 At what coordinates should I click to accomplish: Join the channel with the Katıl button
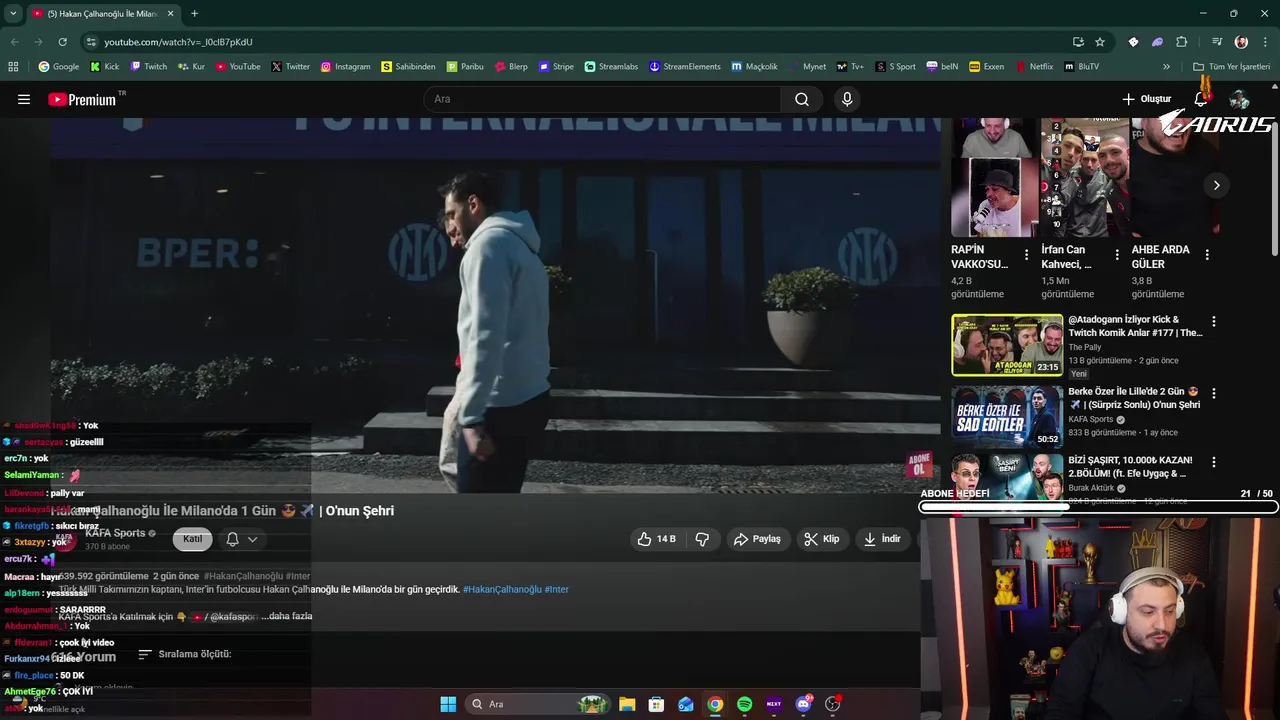[193, 539]
